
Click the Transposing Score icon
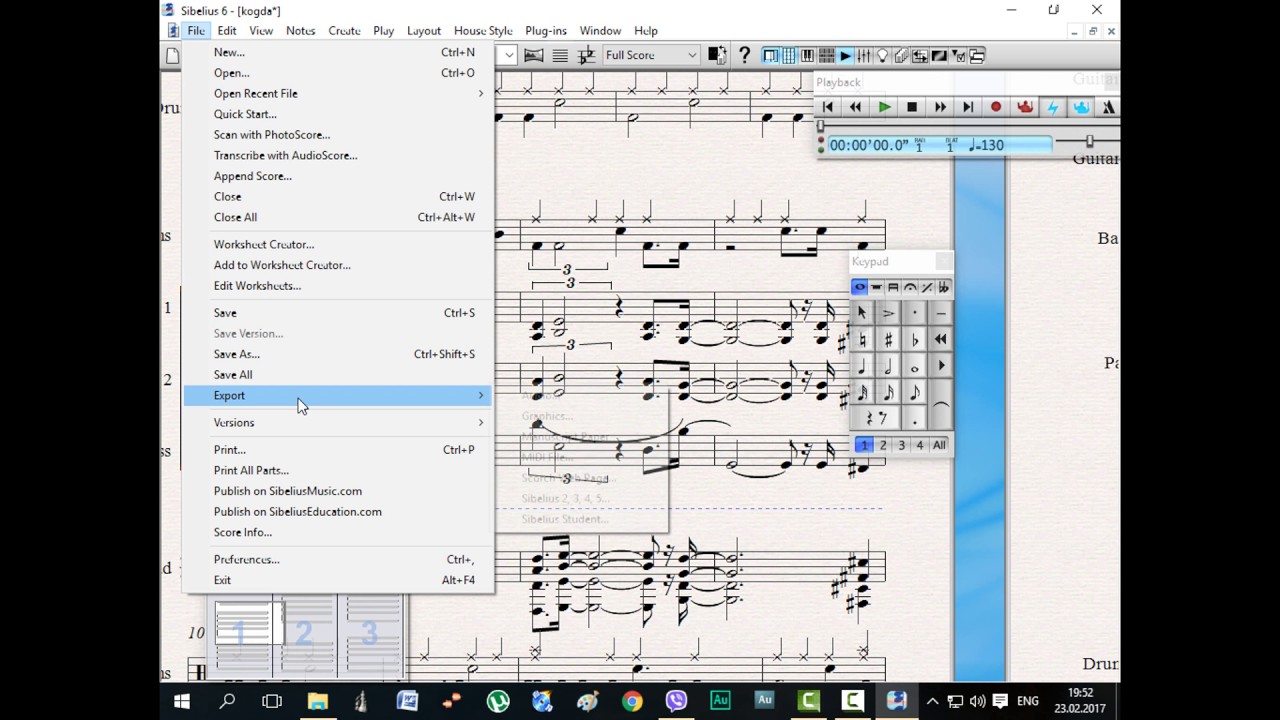(x=587, y=55)
